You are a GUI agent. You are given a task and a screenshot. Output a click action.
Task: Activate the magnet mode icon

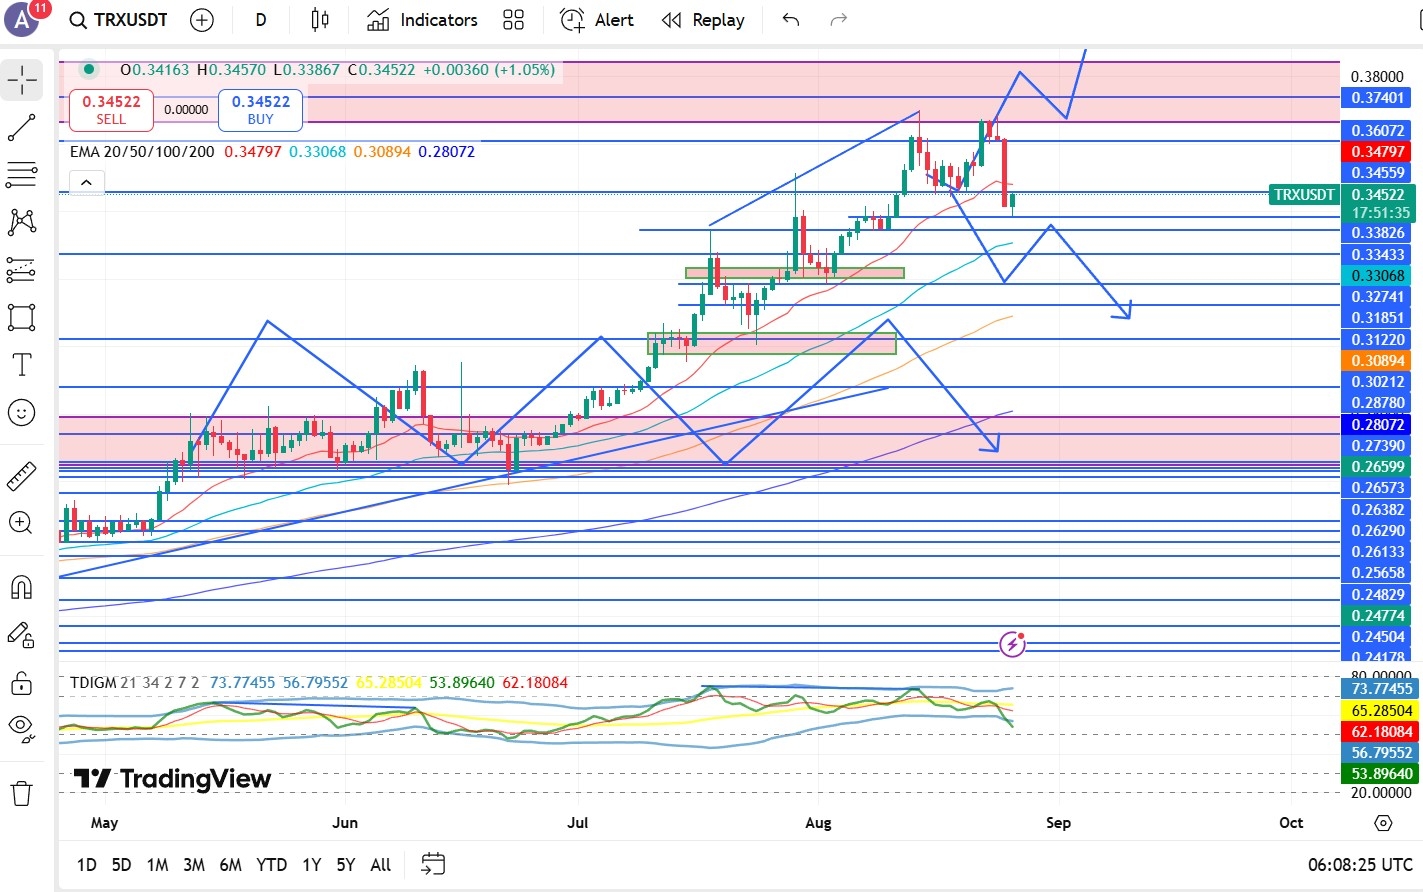tap(22, 587)
